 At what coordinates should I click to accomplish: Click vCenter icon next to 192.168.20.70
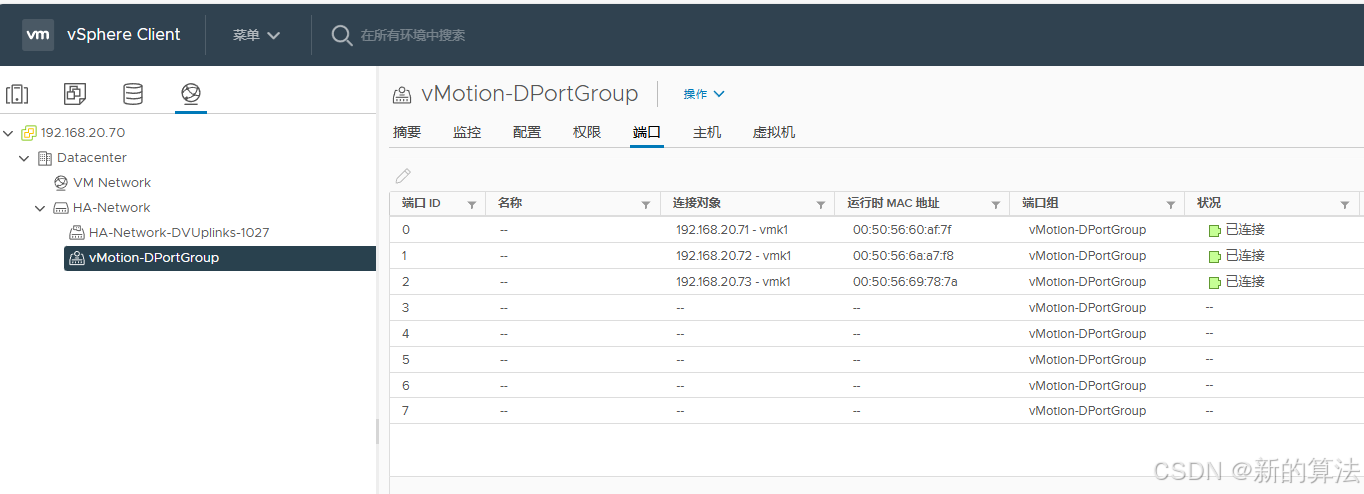pyautogui.click(x=29, y=133)
